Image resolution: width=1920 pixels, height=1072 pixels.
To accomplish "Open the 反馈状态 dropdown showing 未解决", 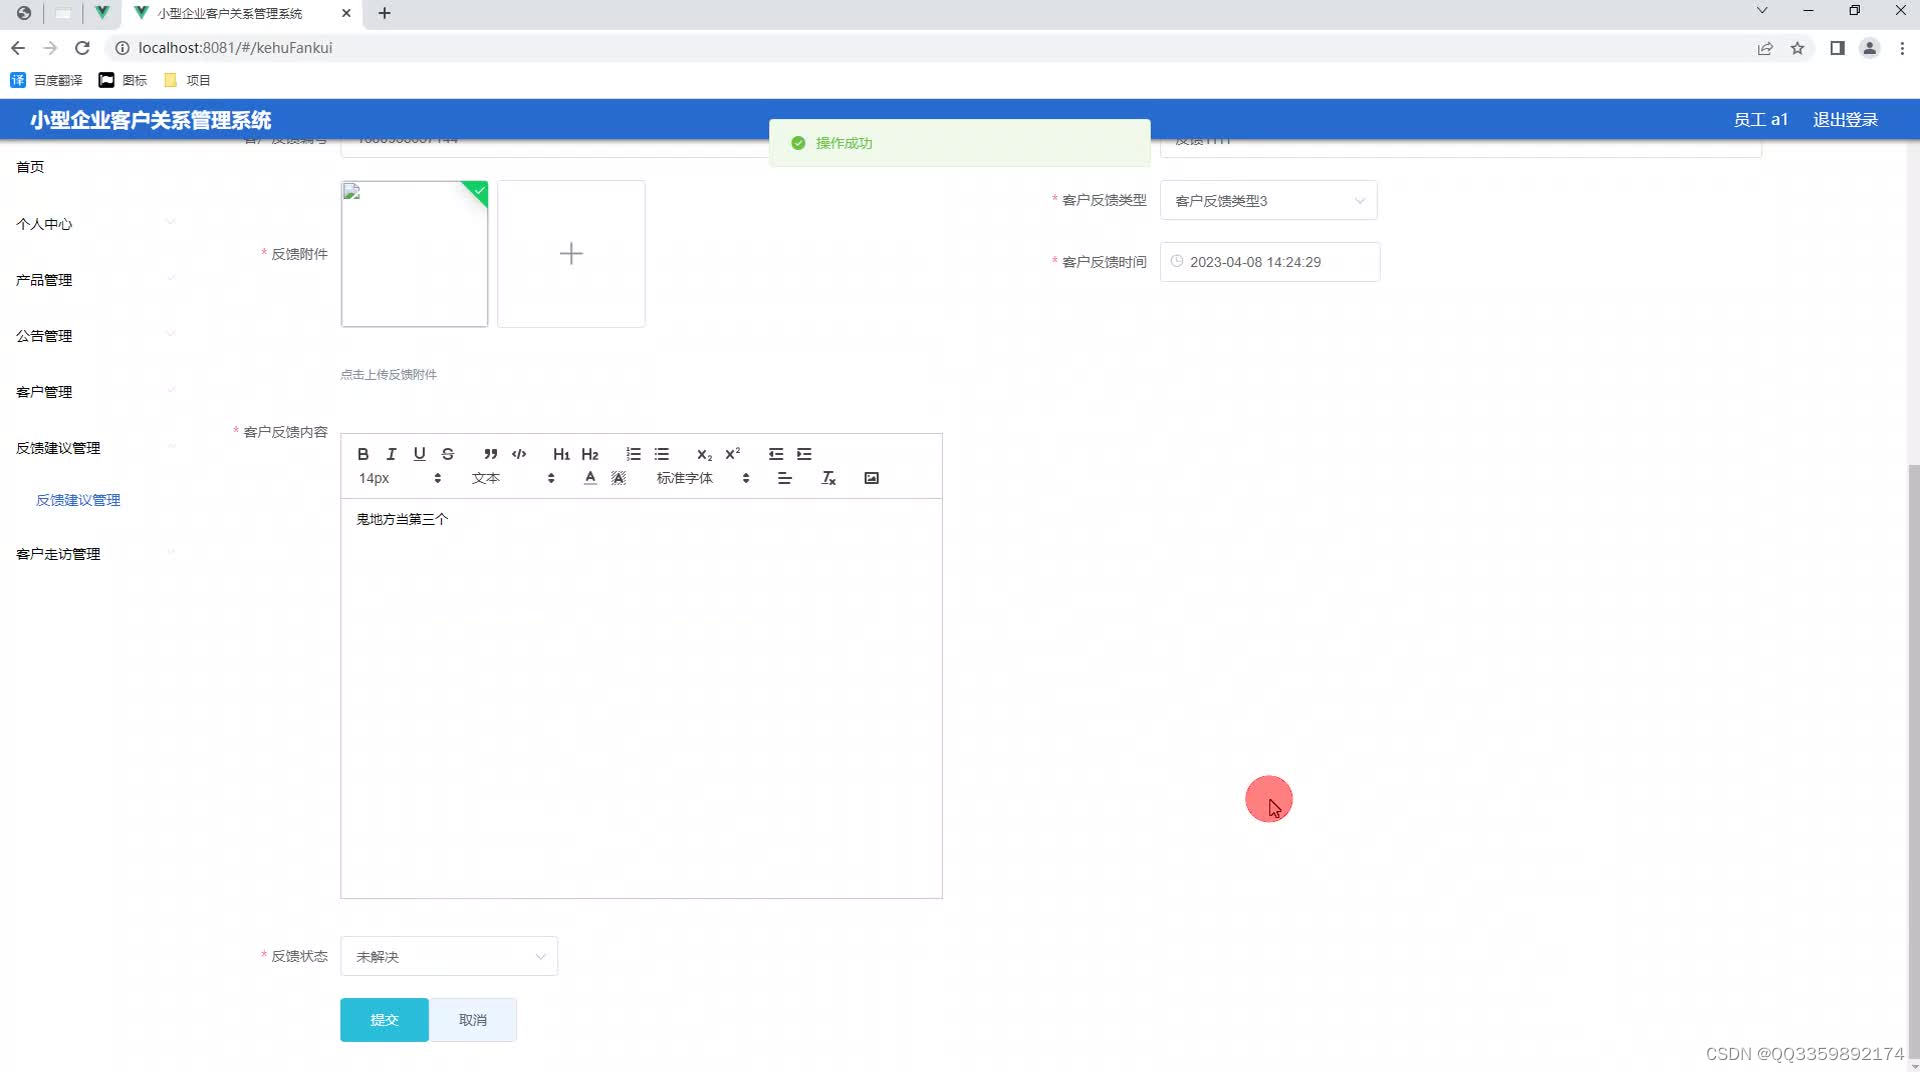I will (x=449, y=957).
